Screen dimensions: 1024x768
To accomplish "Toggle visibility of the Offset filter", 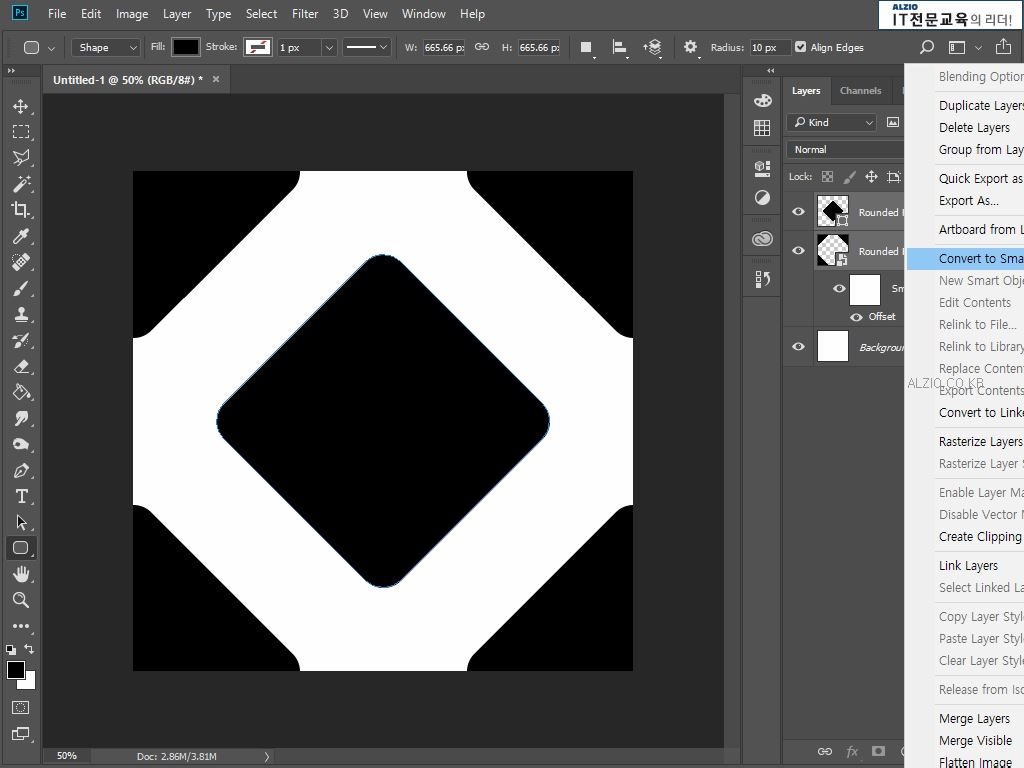I will click(856, 317).
